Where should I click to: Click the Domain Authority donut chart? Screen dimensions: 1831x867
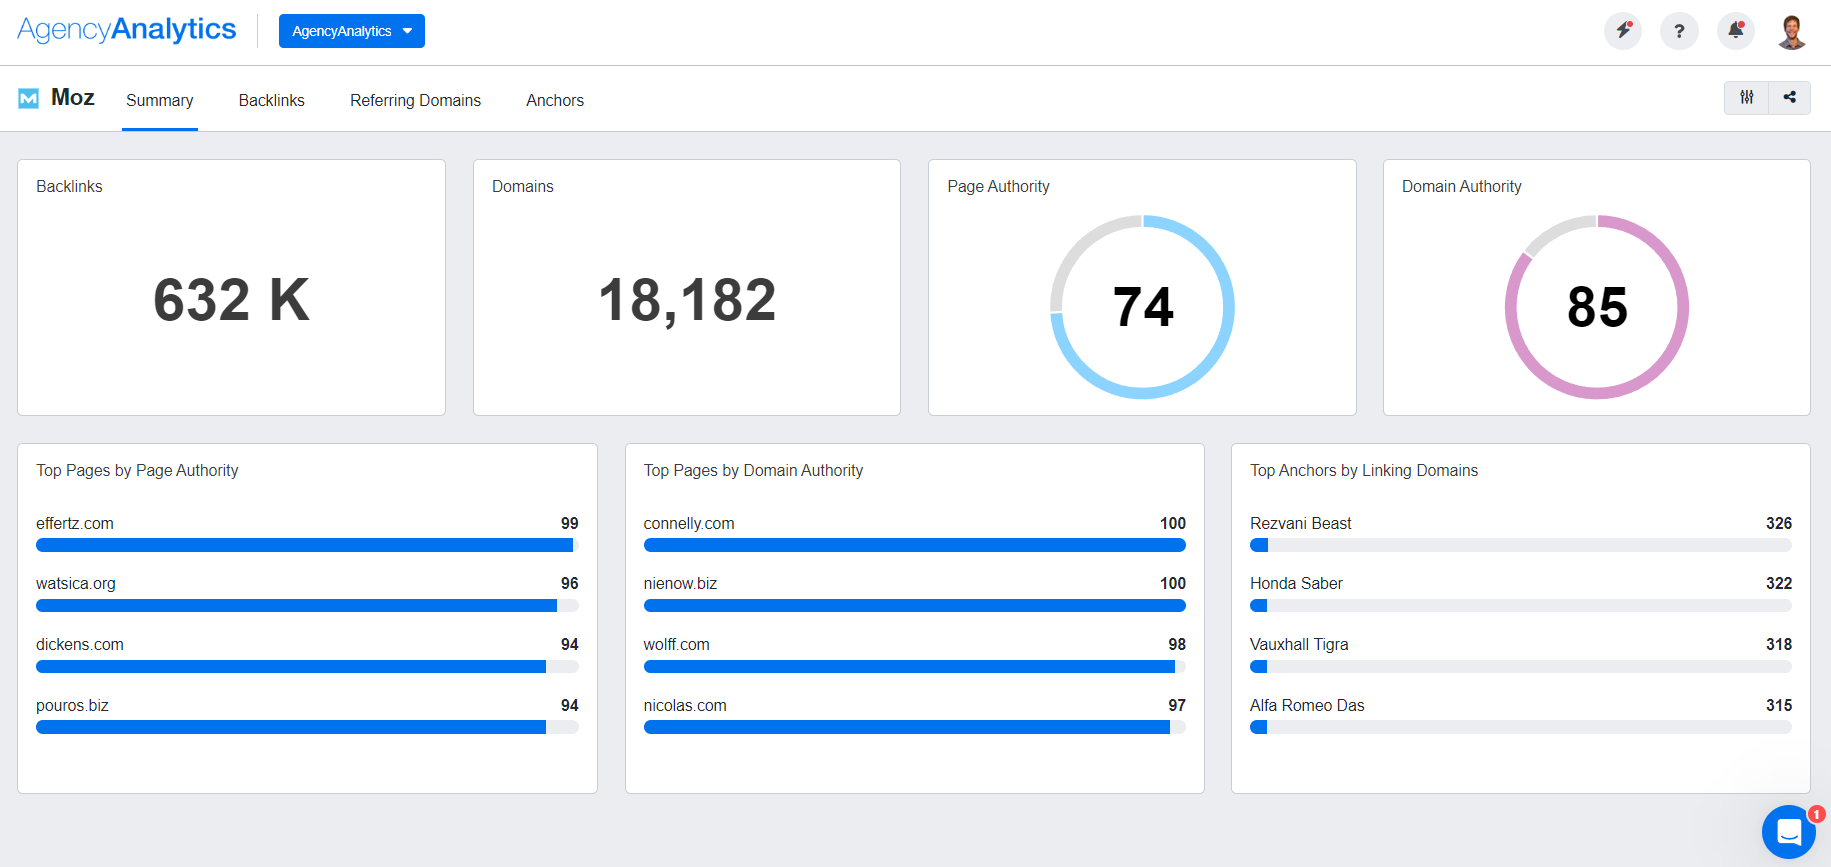tap(1596, 307)
